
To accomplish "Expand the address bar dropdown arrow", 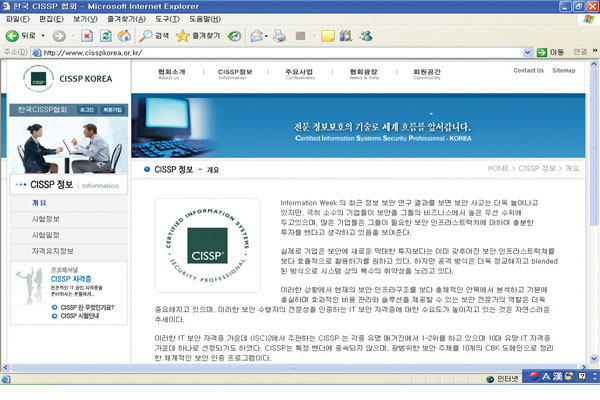I will 528,52.
